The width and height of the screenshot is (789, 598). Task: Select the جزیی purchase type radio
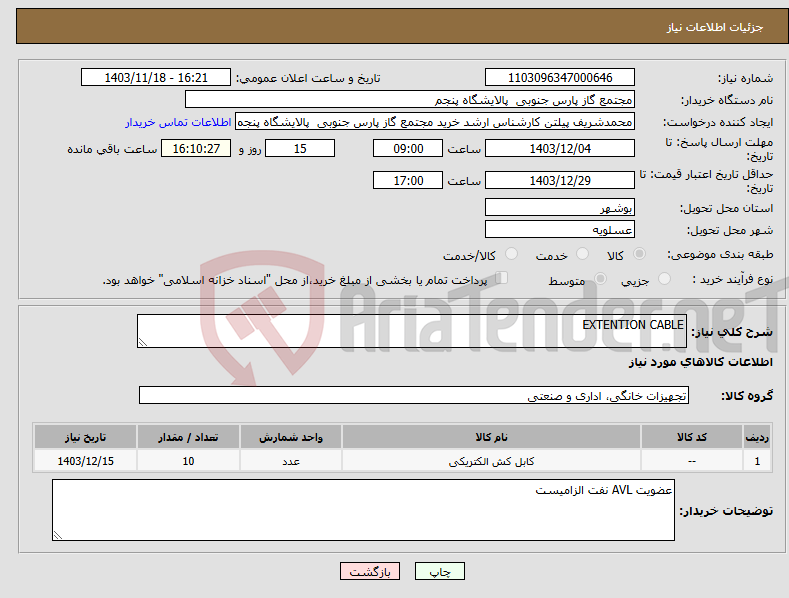[664, 278]
